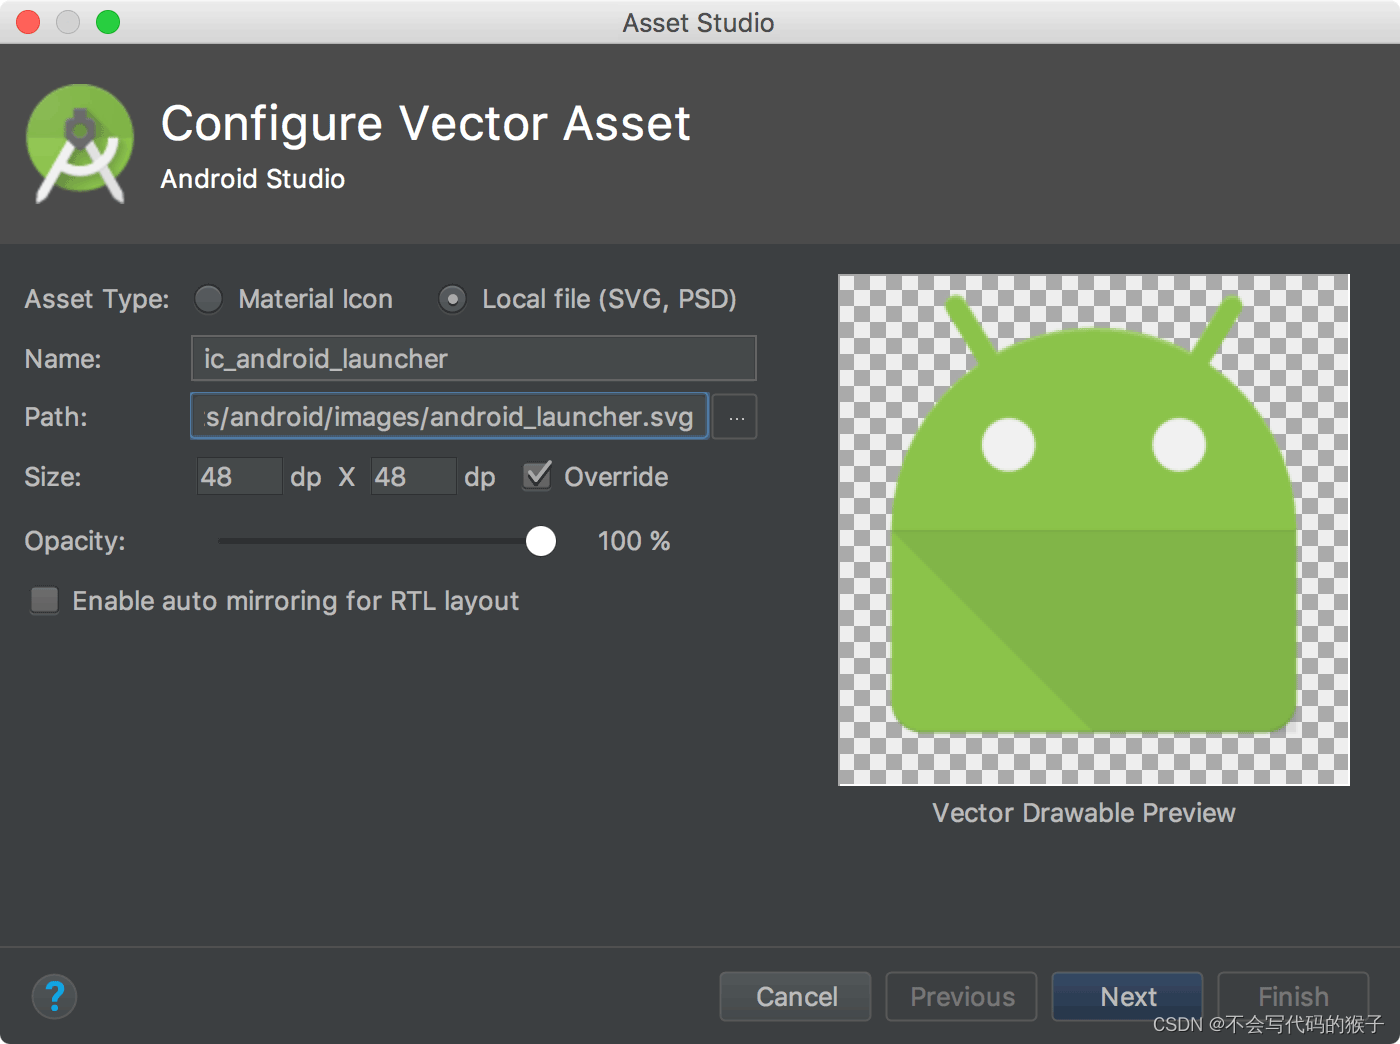Click the 100 % opacity value

point(634,541)
